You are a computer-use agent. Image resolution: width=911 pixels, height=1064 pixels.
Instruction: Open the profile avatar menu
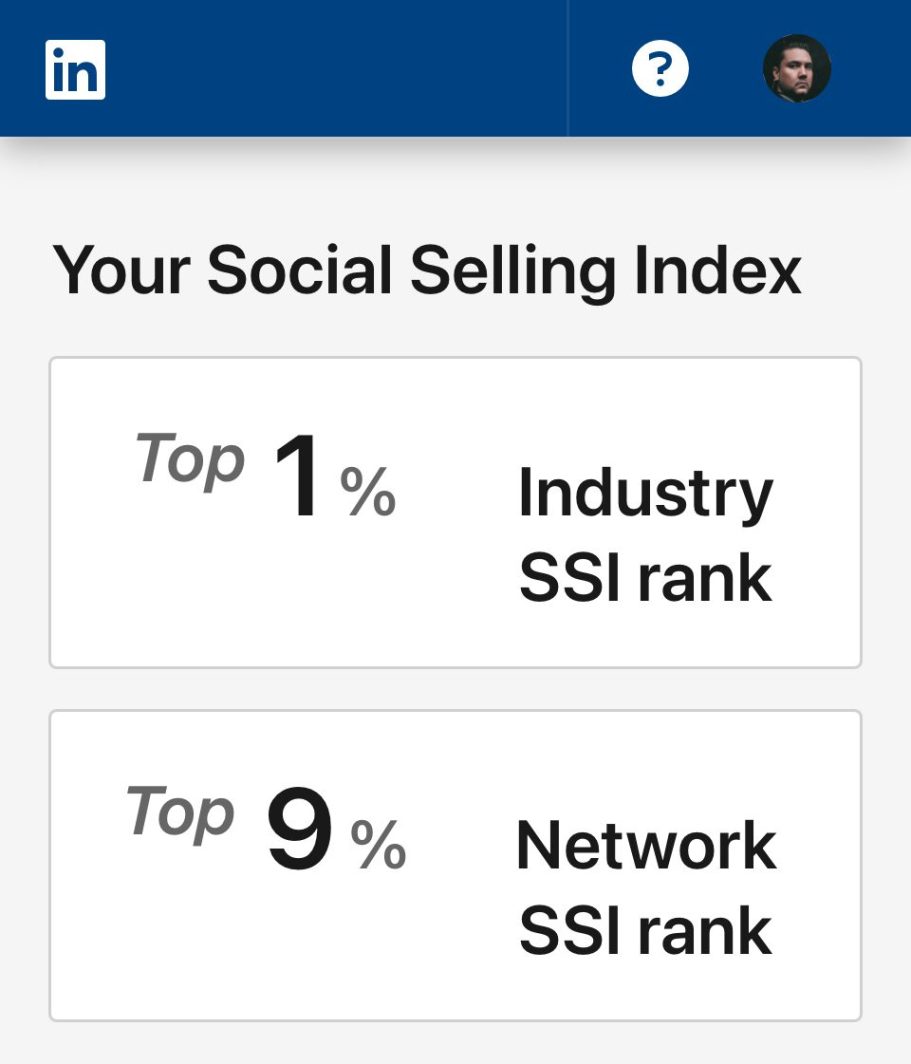(x=796, y=69)
